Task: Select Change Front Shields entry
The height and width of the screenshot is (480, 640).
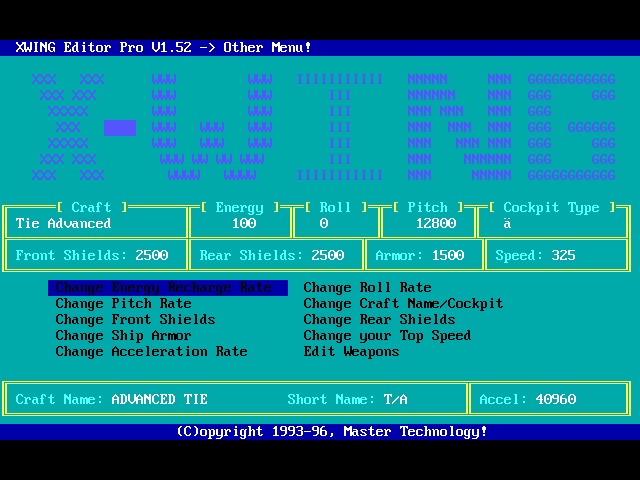Action: click(x=135, y=320)
